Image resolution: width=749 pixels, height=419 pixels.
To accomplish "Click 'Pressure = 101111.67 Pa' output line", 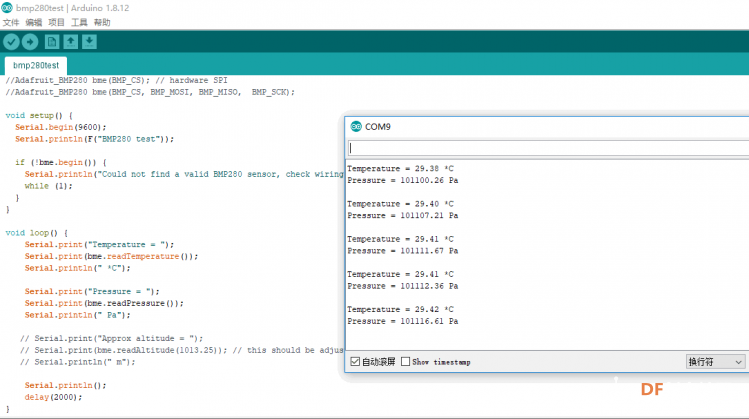I will coord(403,251).
